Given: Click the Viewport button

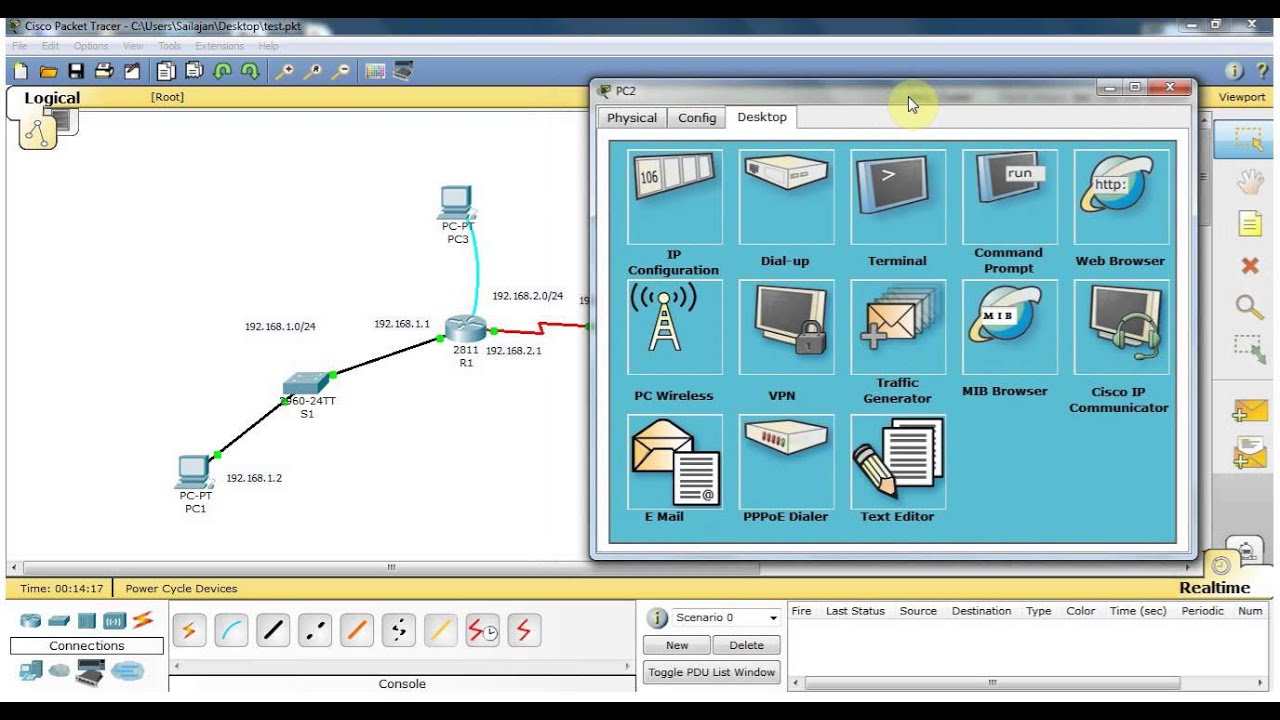Looking at the screenshot, I should 1241,97.
